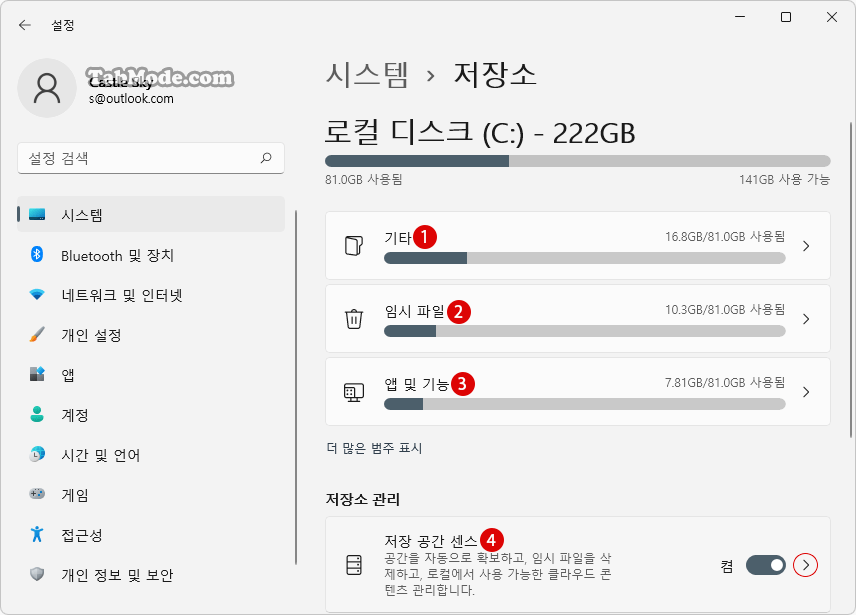Click the 앱 및 기능 monitor icon

point(354,392)
